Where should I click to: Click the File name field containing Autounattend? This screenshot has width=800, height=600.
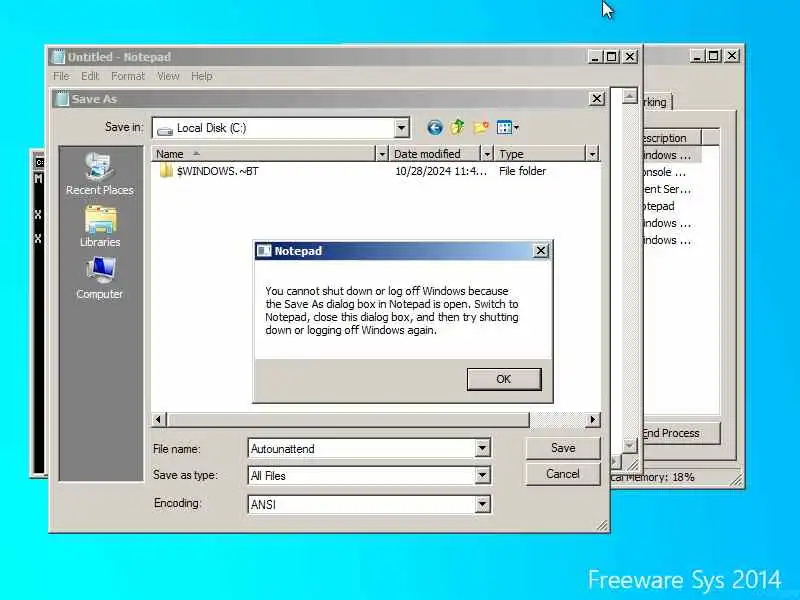[x=362, y=448]
